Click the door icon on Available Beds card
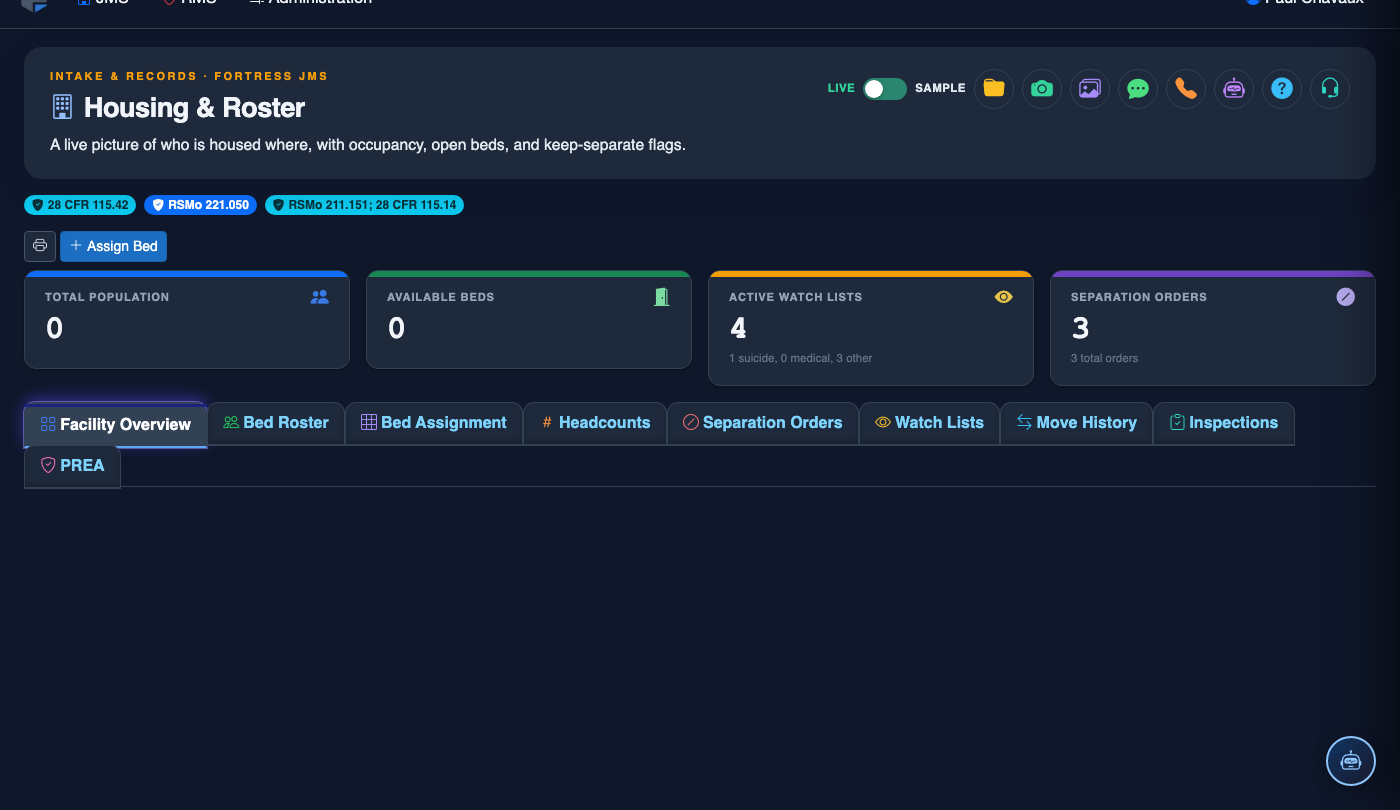Screen dimensions: 1400x810 click(x=661, y=297)
